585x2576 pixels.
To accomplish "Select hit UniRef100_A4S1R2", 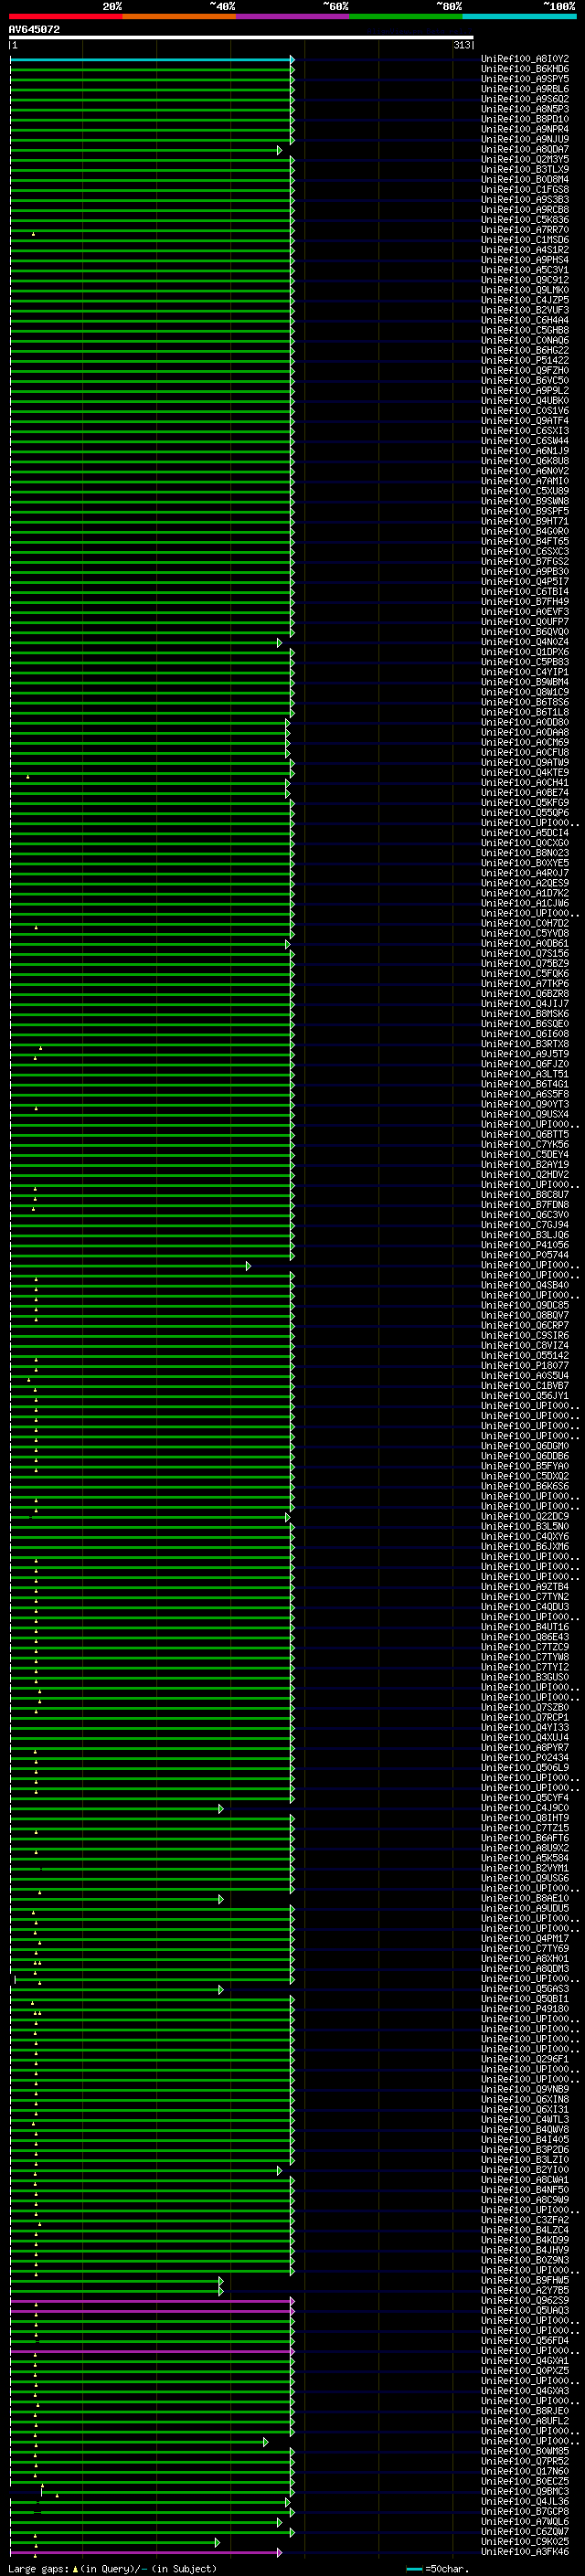I will [x=525, y=250].
